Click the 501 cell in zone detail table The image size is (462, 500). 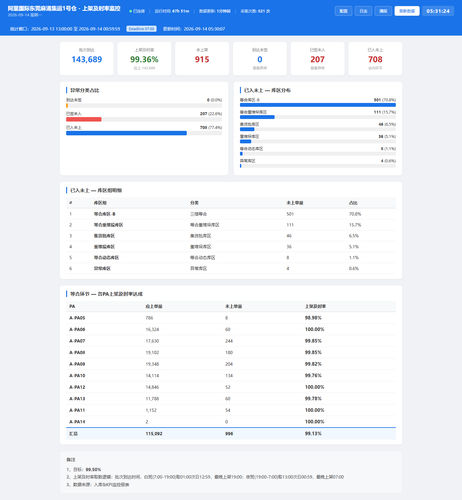[290, 214]
